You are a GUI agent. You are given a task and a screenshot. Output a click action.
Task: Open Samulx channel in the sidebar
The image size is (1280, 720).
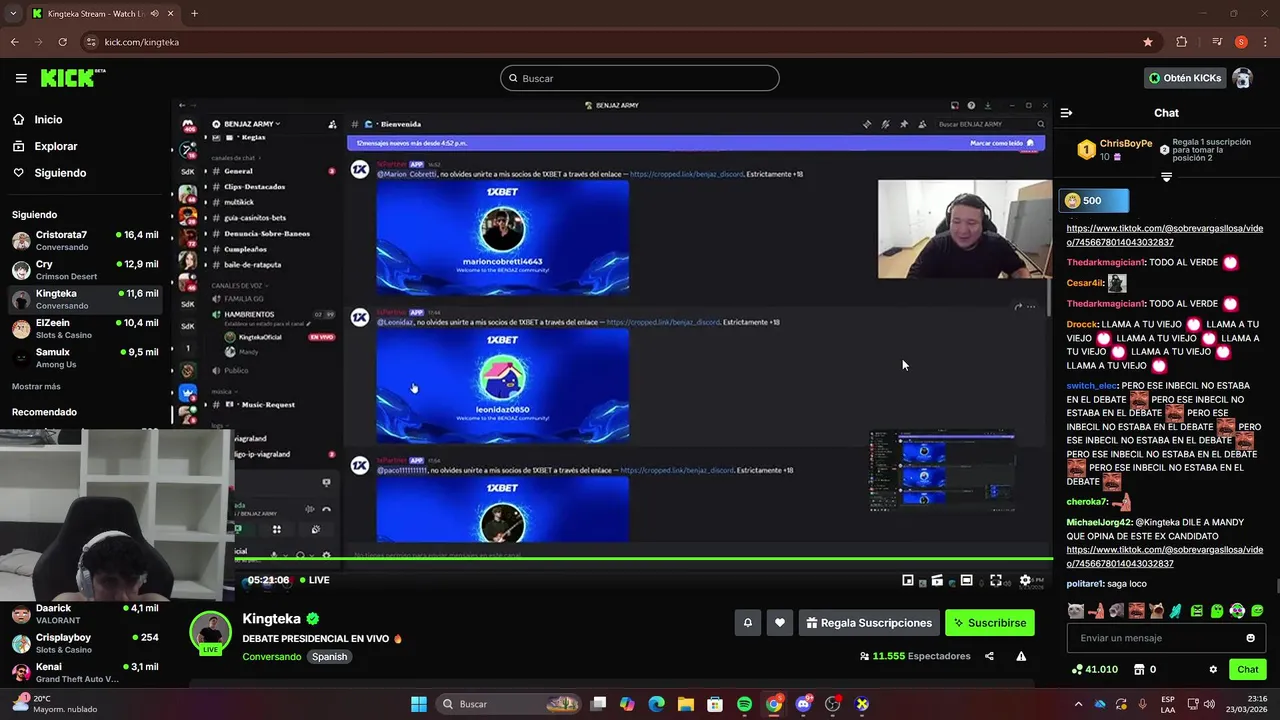point(85,358)
